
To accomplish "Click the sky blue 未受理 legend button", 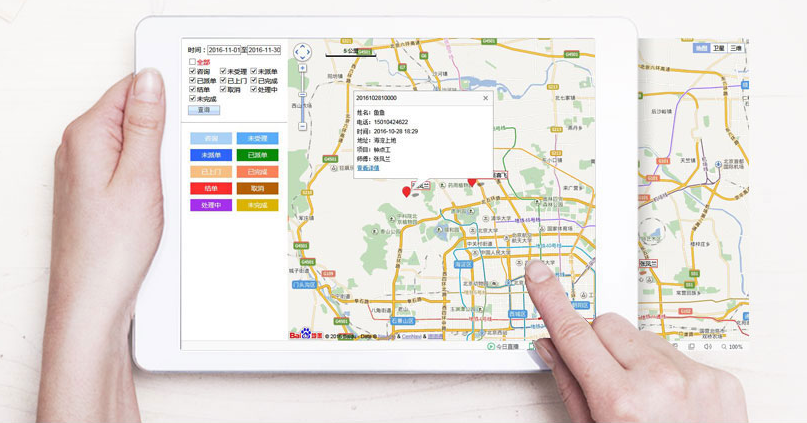I will tap(257, 138).
